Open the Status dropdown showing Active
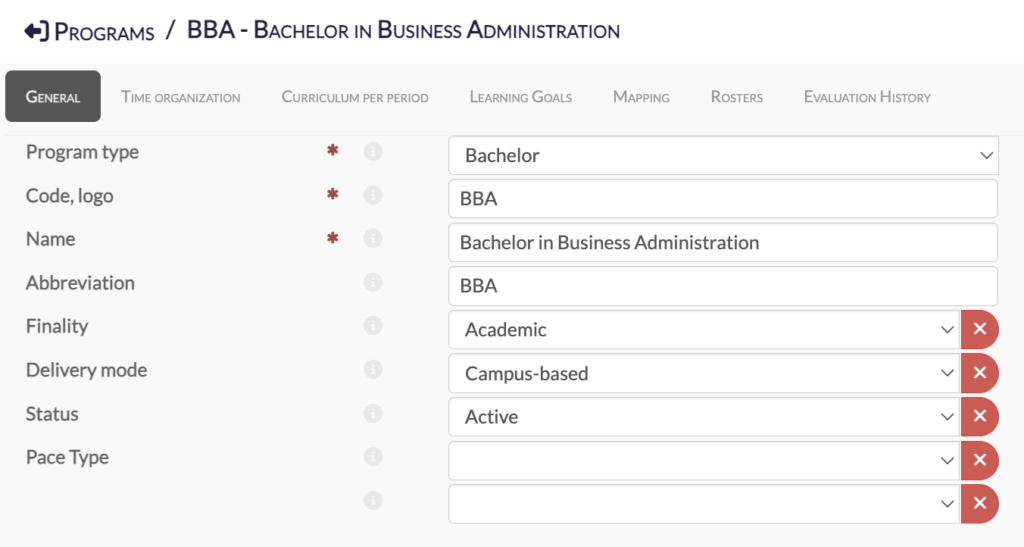The height and width of the screenshot is (547, 1024). click(x=704, y=416)
